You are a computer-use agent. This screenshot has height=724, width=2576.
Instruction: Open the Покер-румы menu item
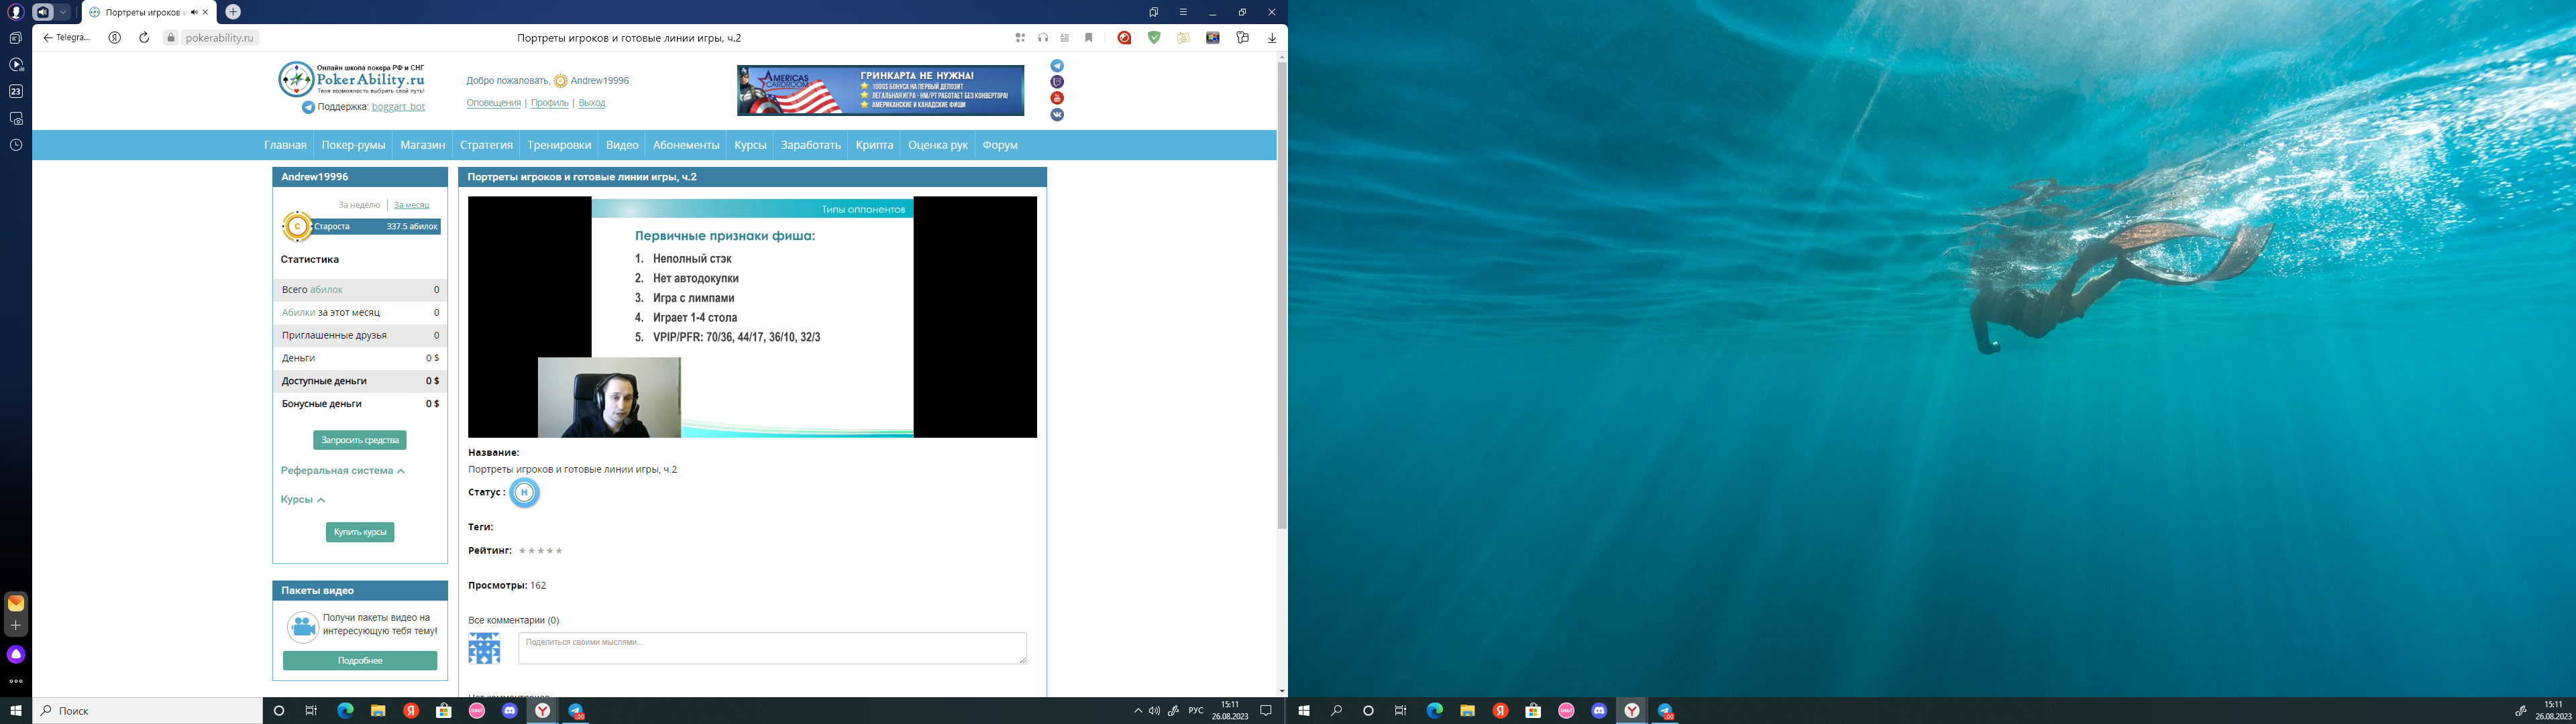click(x=353, y=145)
